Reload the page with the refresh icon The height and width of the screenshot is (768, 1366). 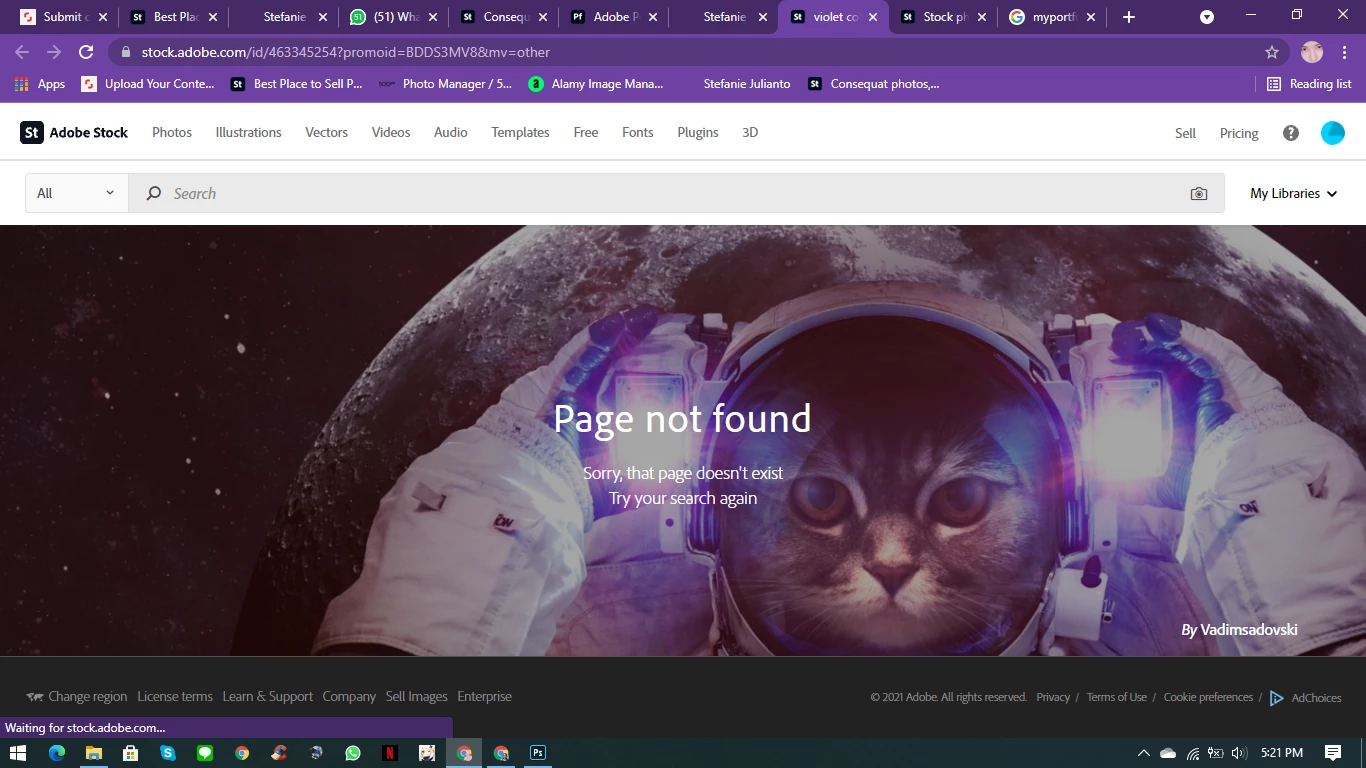pyautogui.click(x=86, y=52)
